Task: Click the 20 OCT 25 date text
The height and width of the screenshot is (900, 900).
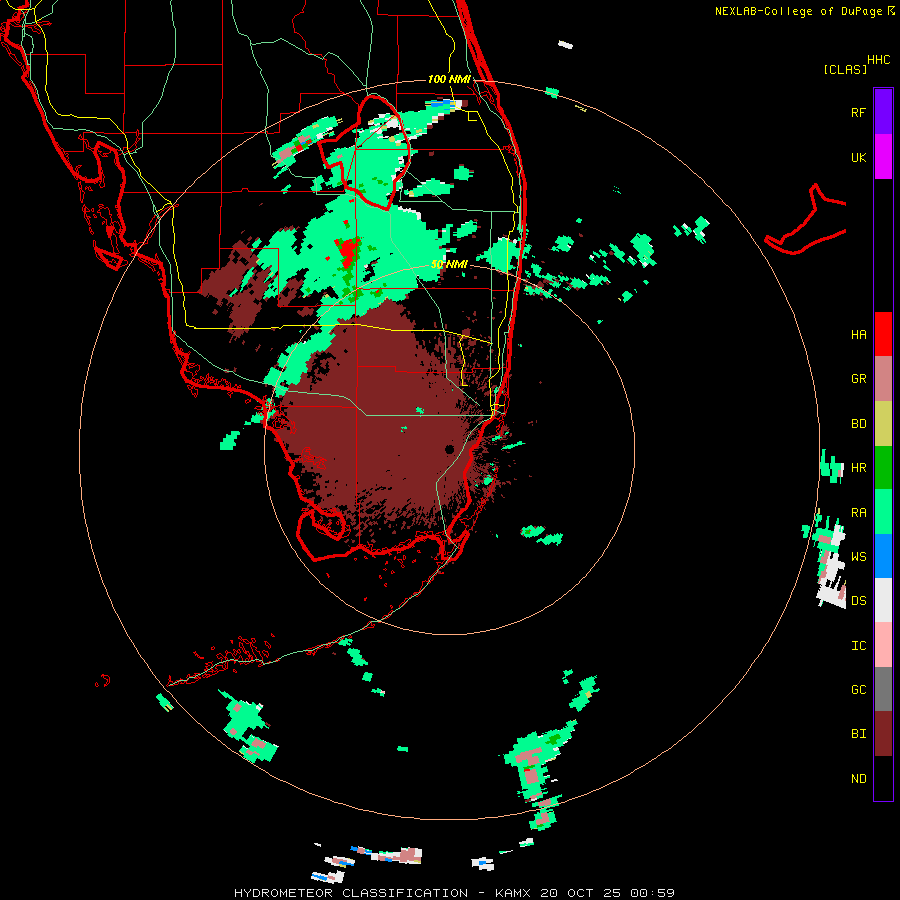Action: pos(581,893)
